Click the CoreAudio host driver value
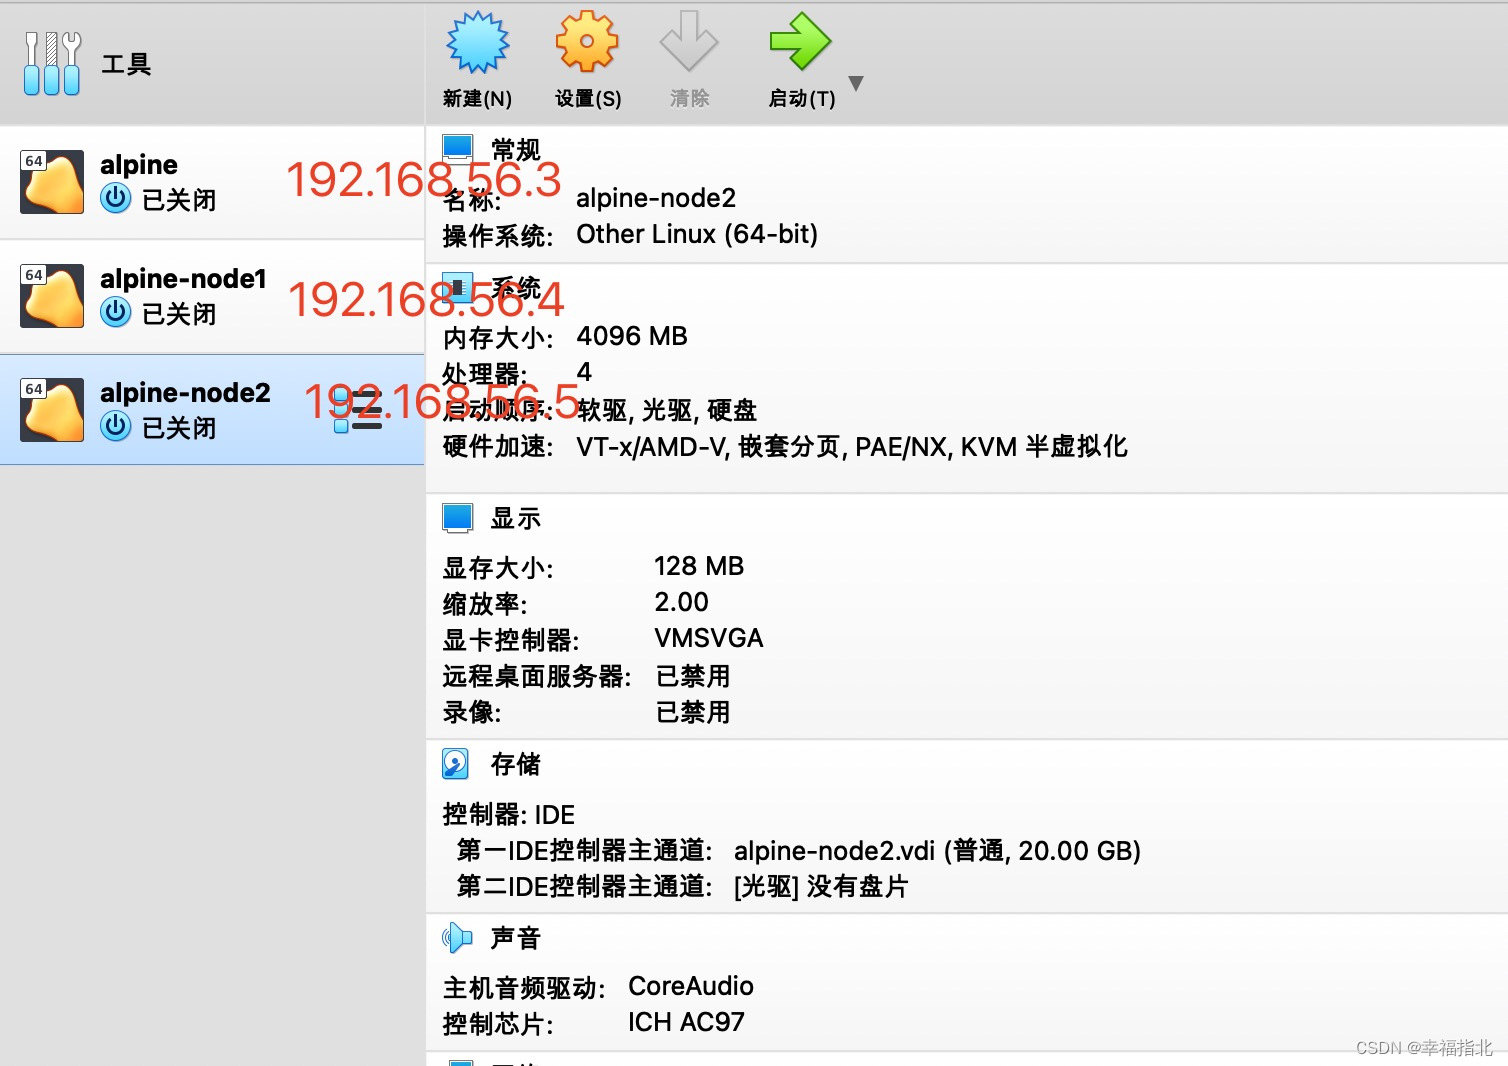Screen dimensions: 1508x1066 pos(691,986)
